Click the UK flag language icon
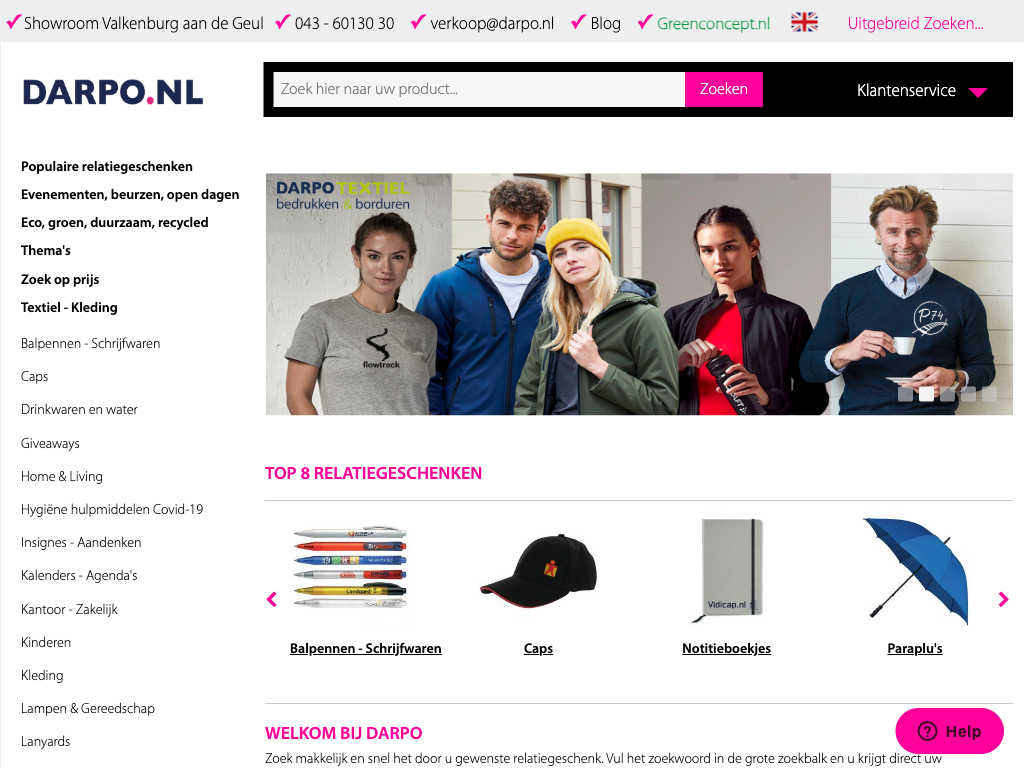 click(804, 23)
